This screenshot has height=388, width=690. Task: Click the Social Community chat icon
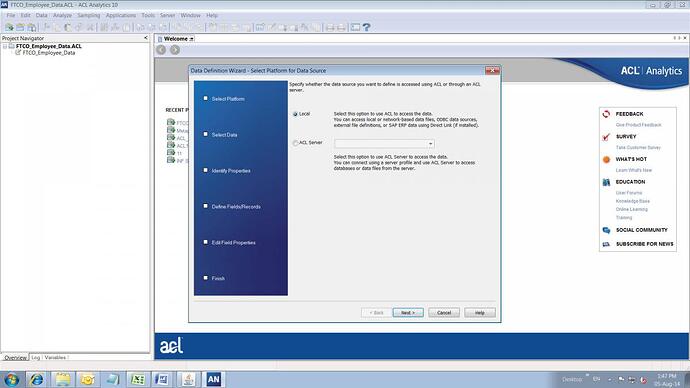606,230
